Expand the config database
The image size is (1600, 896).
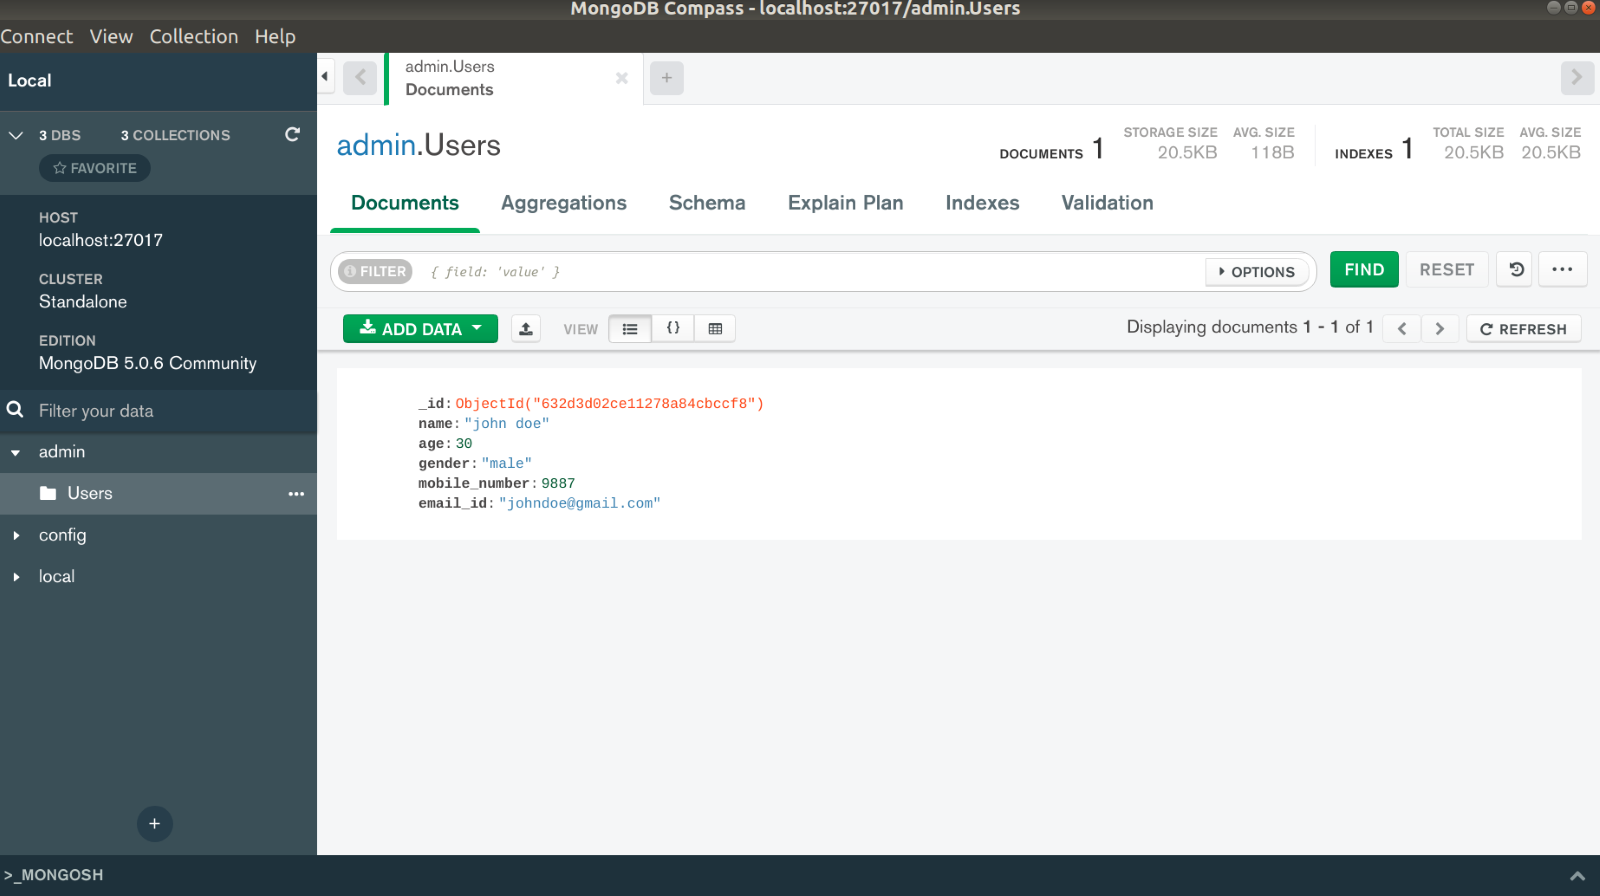[16, 536]
